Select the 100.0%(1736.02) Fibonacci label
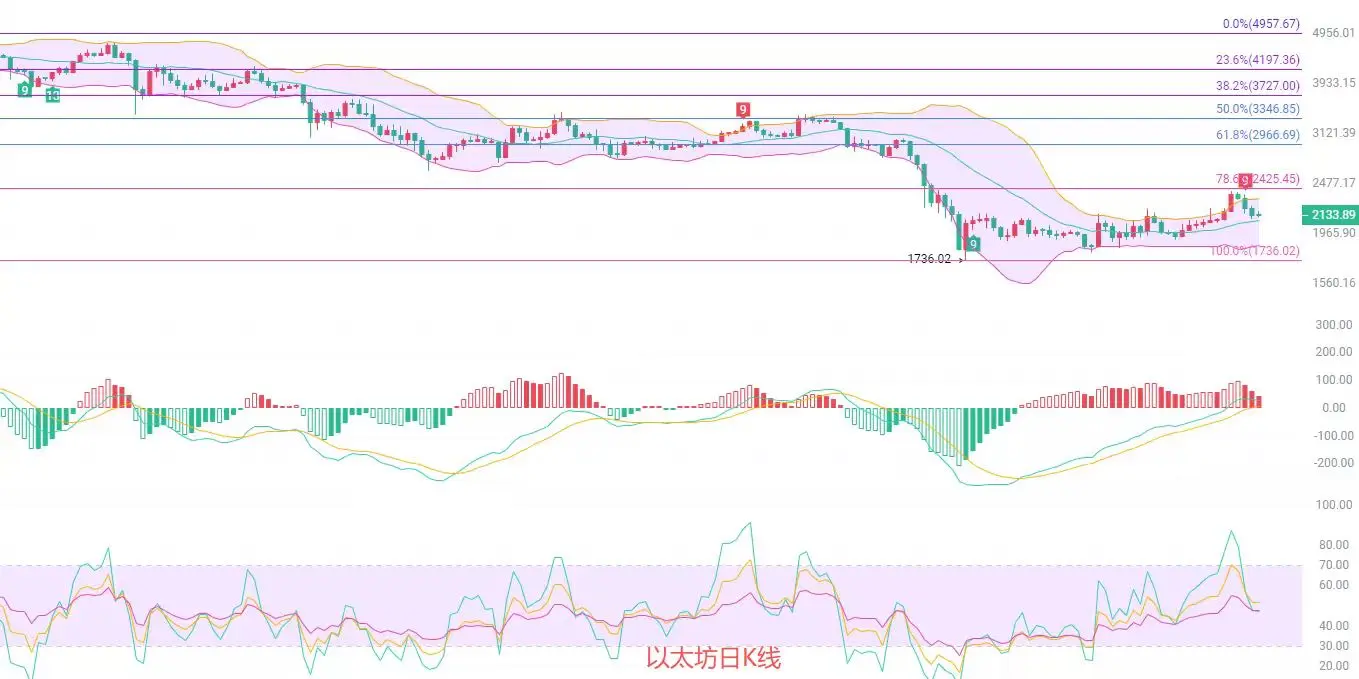 (1255, 251)
